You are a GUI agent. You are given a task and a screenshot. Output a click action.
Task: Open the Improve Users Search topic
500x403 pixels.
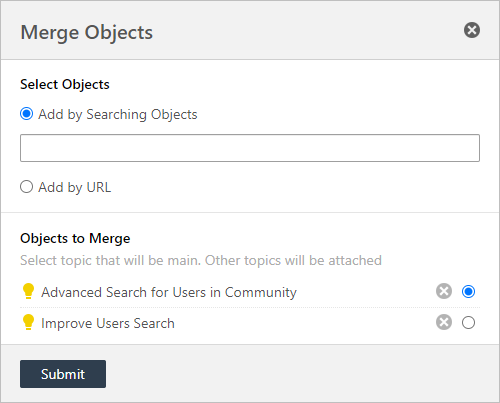click(x=108, y=323)
